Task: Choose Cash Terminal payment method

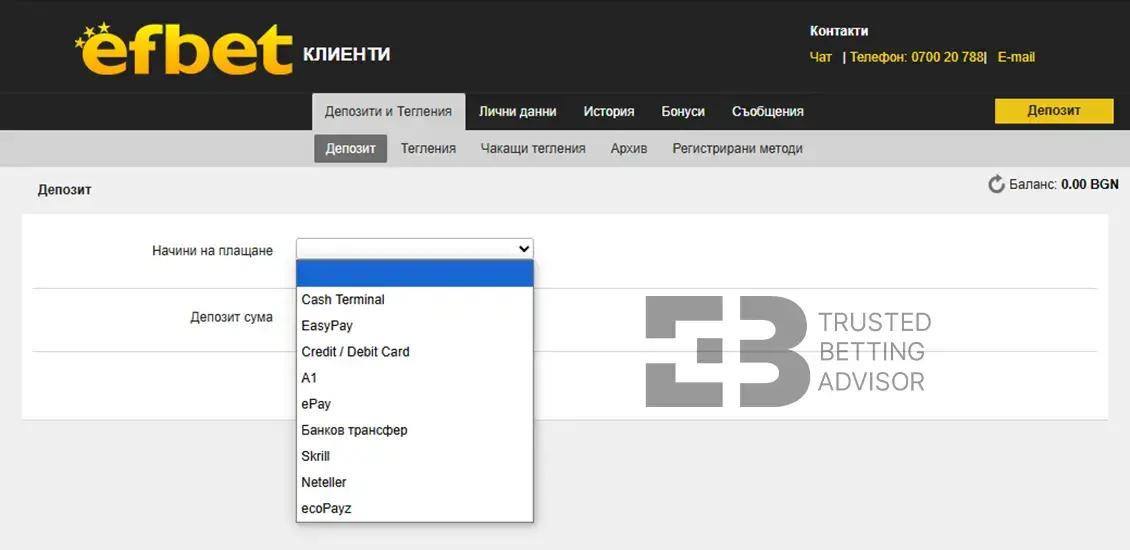Action: point(414,299)
